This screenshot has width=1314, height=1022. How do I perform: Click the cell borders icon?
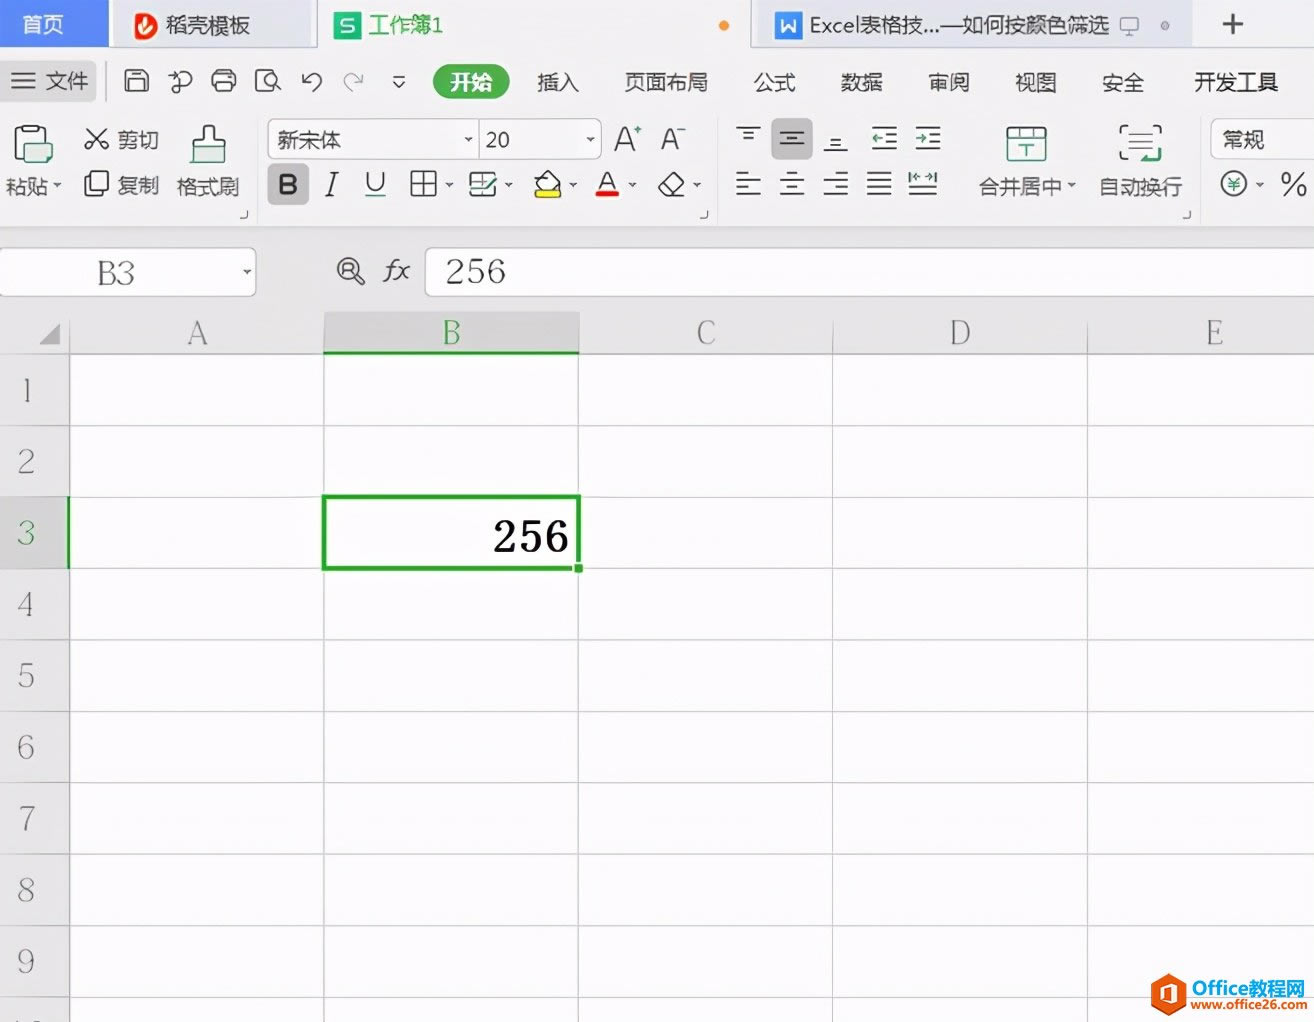424,184
